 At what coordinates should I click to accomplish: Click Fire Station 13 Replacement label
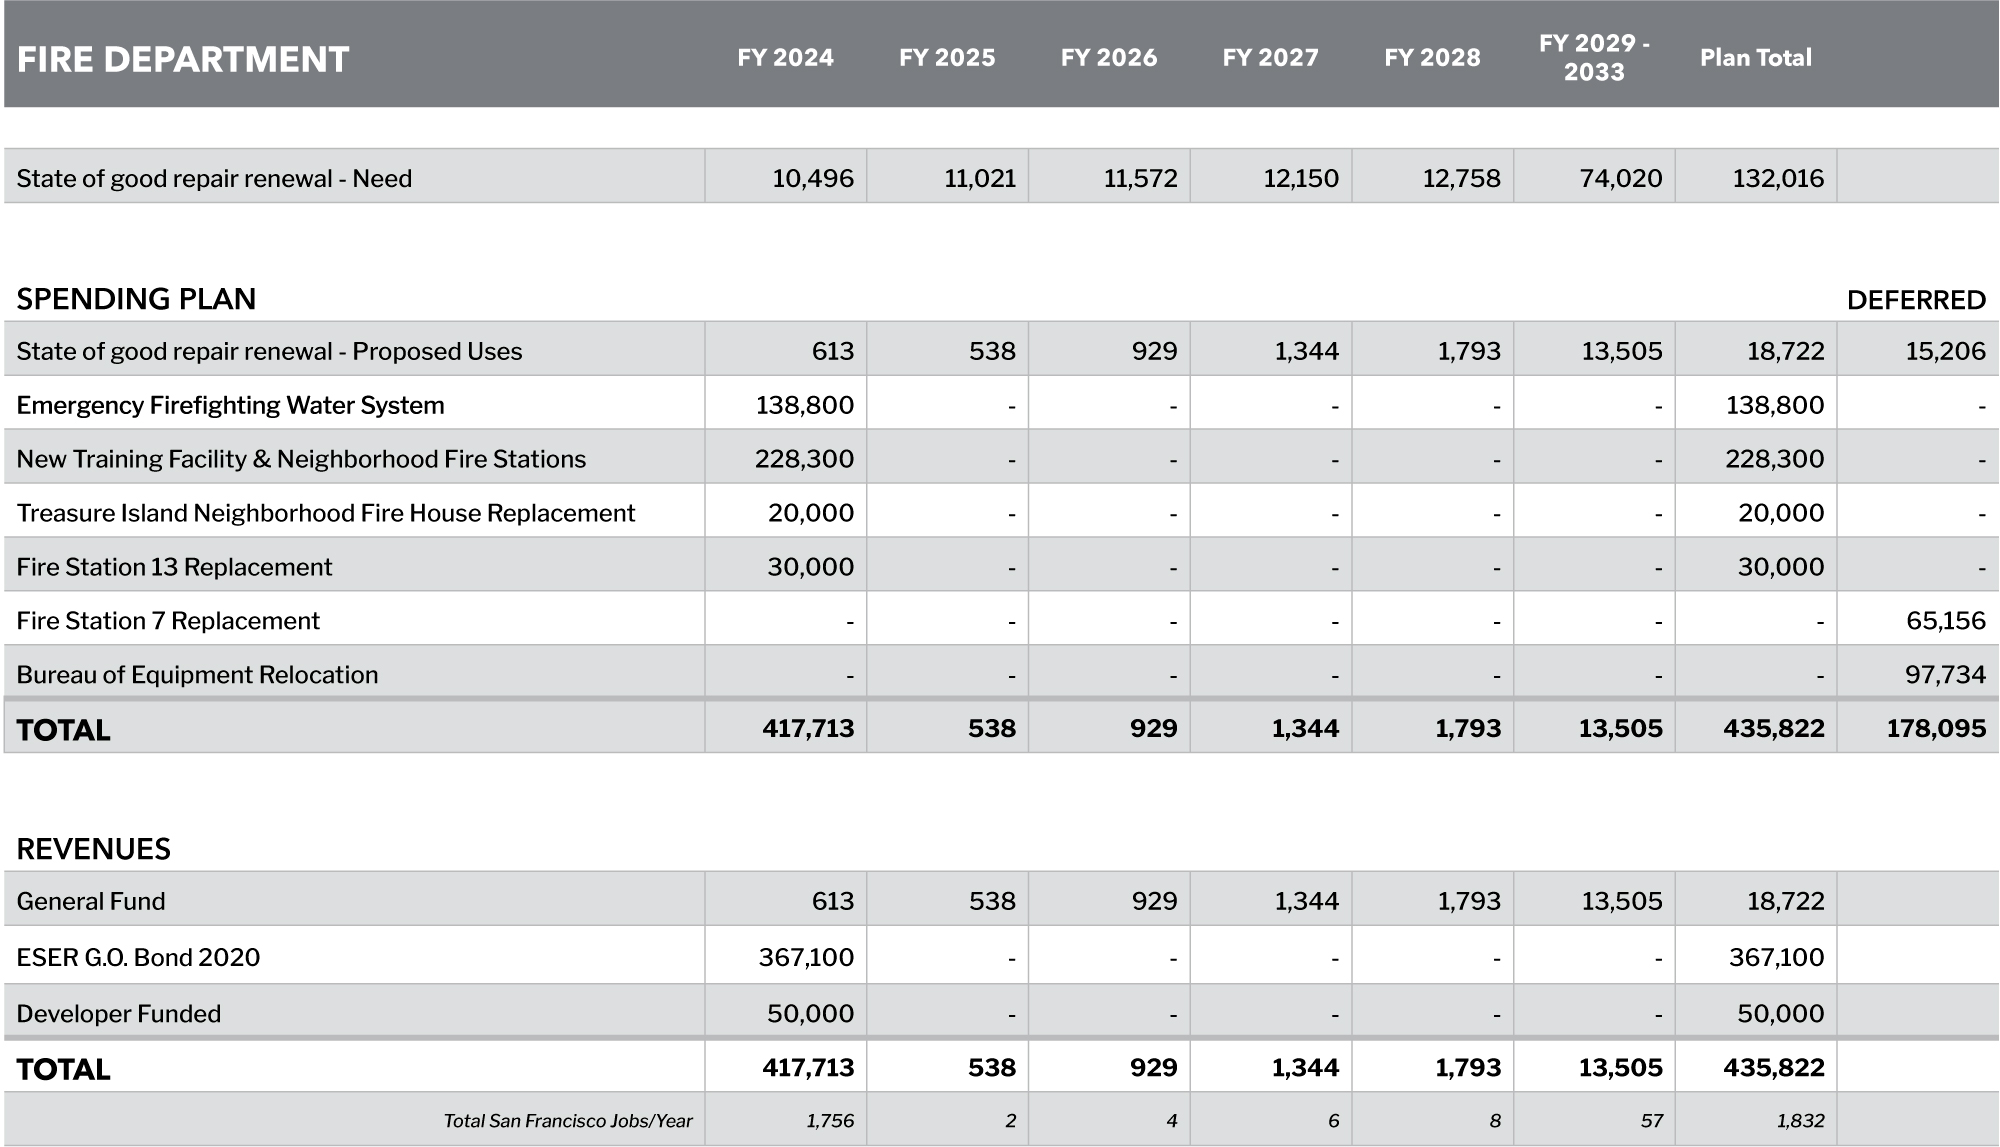point(174,567)
